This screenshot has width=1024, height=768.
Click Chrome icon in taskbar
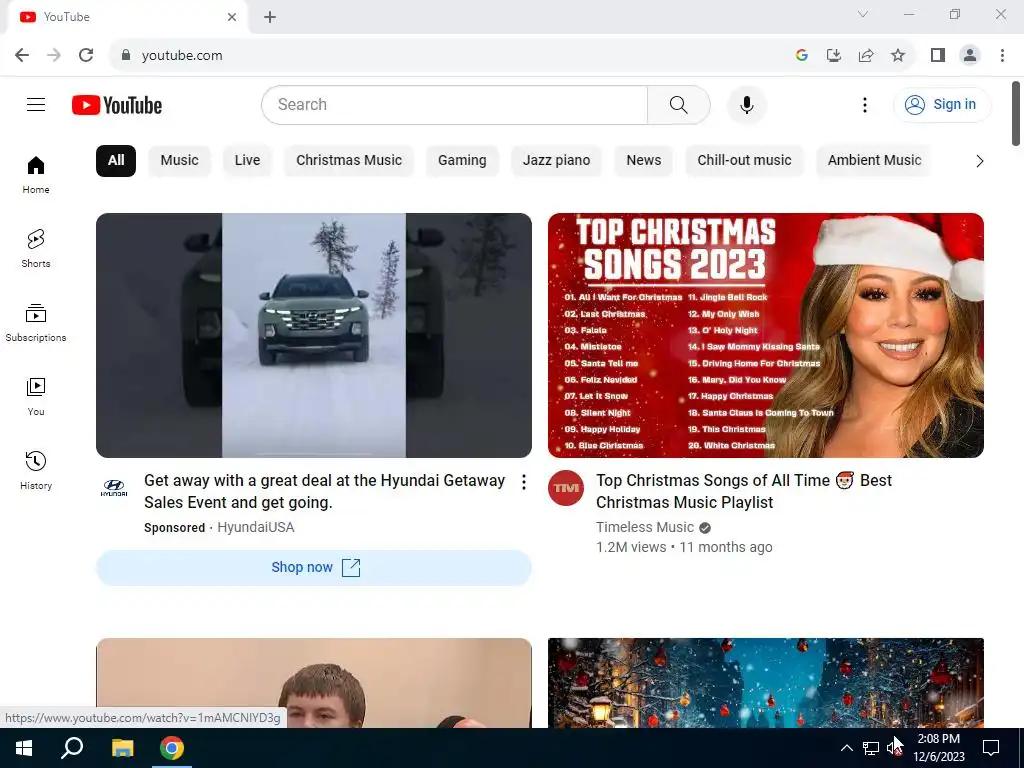172,748
